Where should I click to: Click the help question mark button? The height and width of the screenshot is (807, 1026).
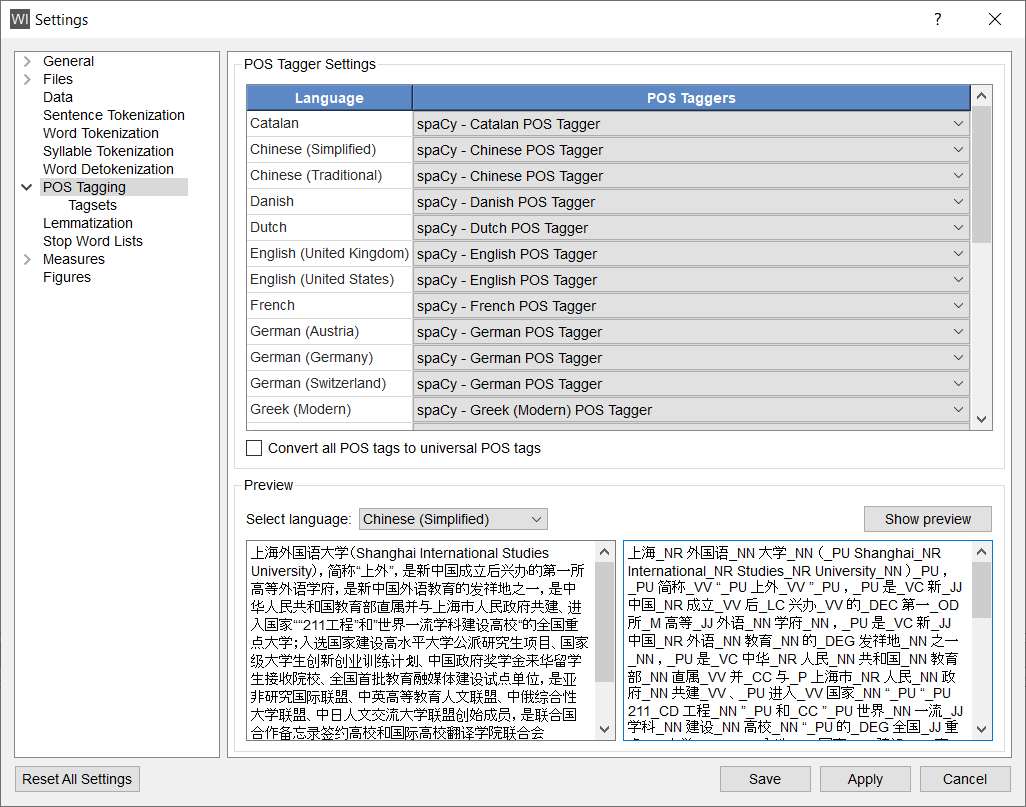coord(938,19)
